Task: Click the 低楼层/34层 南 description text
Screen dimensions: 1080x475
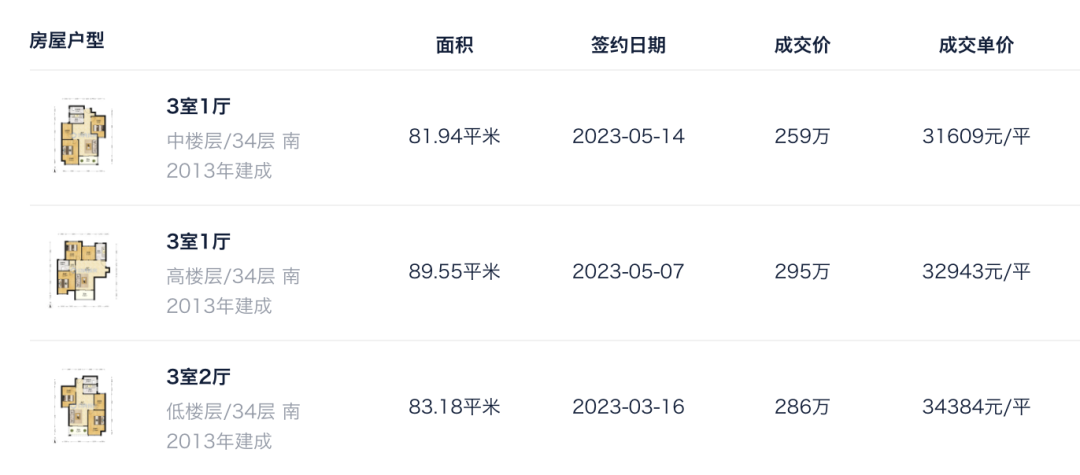Action: pyautogui.click(x=233, y=412)
